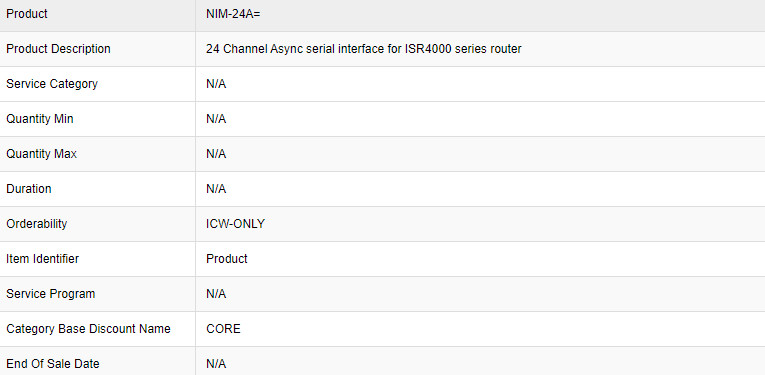
Task: Select the Service Program label
Action: (x=51, y=294)
